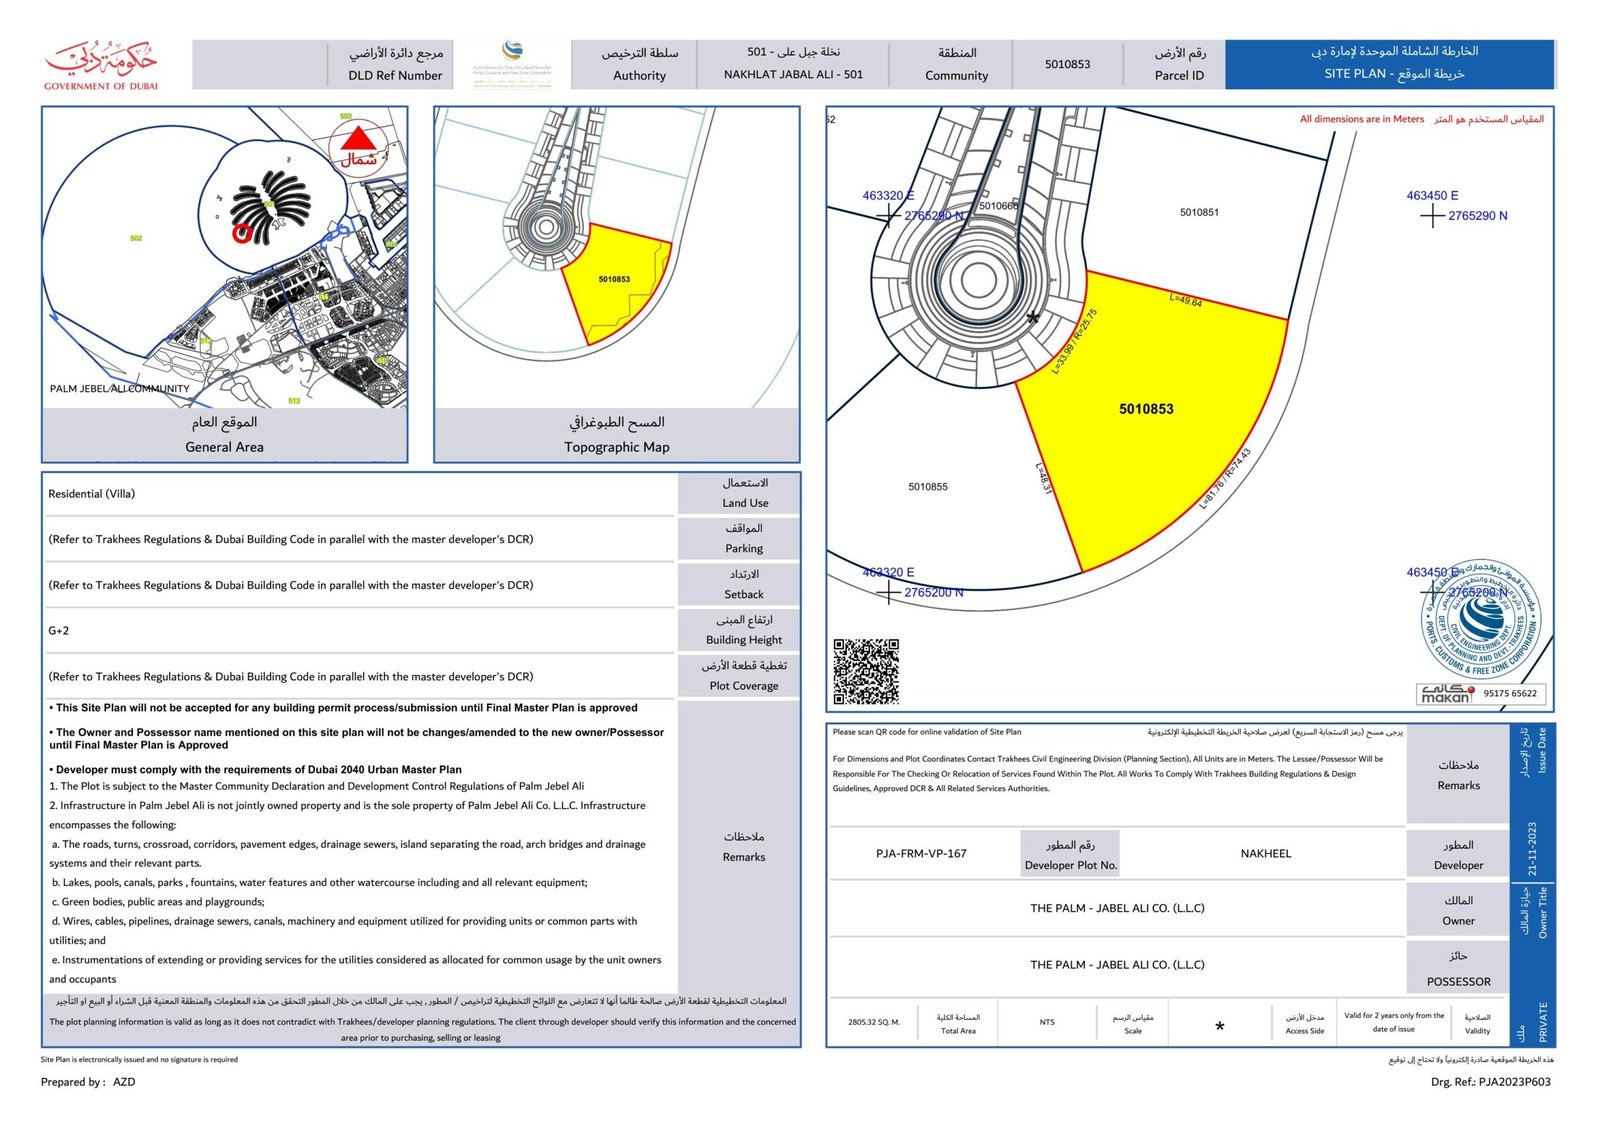1600x1131 pixels.
Task: Click the licensing Authority logo in header
Action: click(x=512, y=64)
